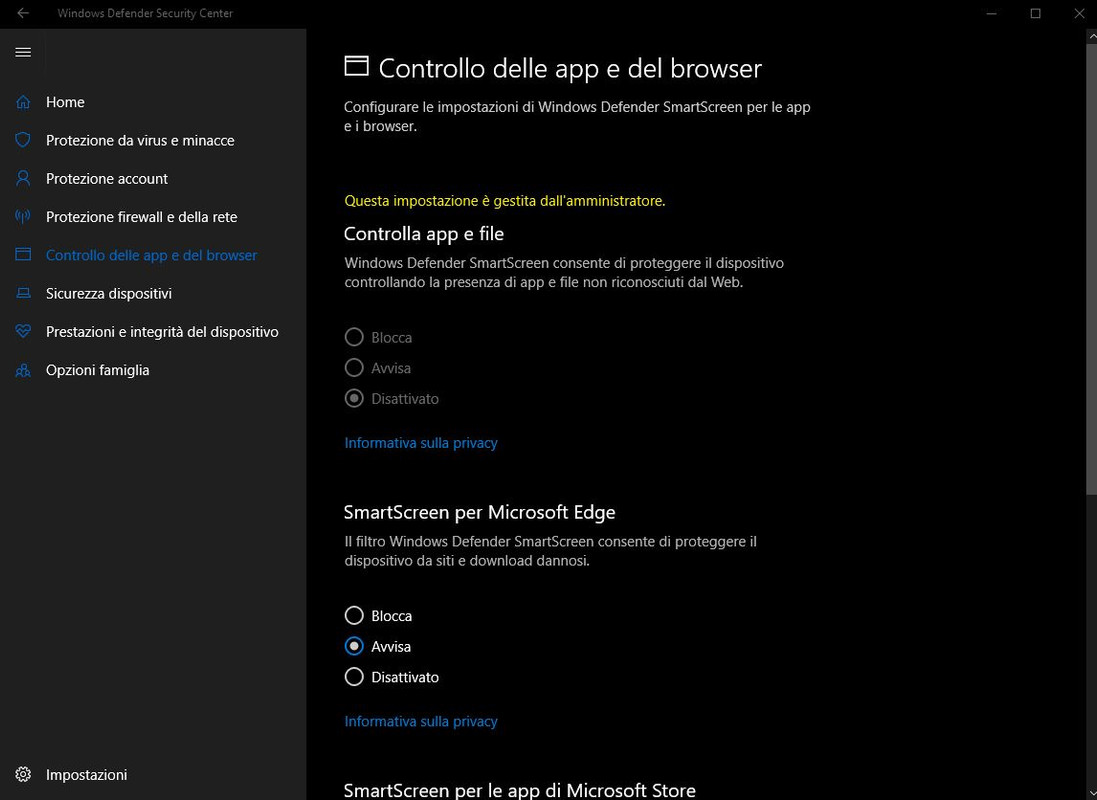Screen dimensions: 1097x800
Task: Click the SmartScreen per Microsoft Edge heading
Action: point(479,512)
